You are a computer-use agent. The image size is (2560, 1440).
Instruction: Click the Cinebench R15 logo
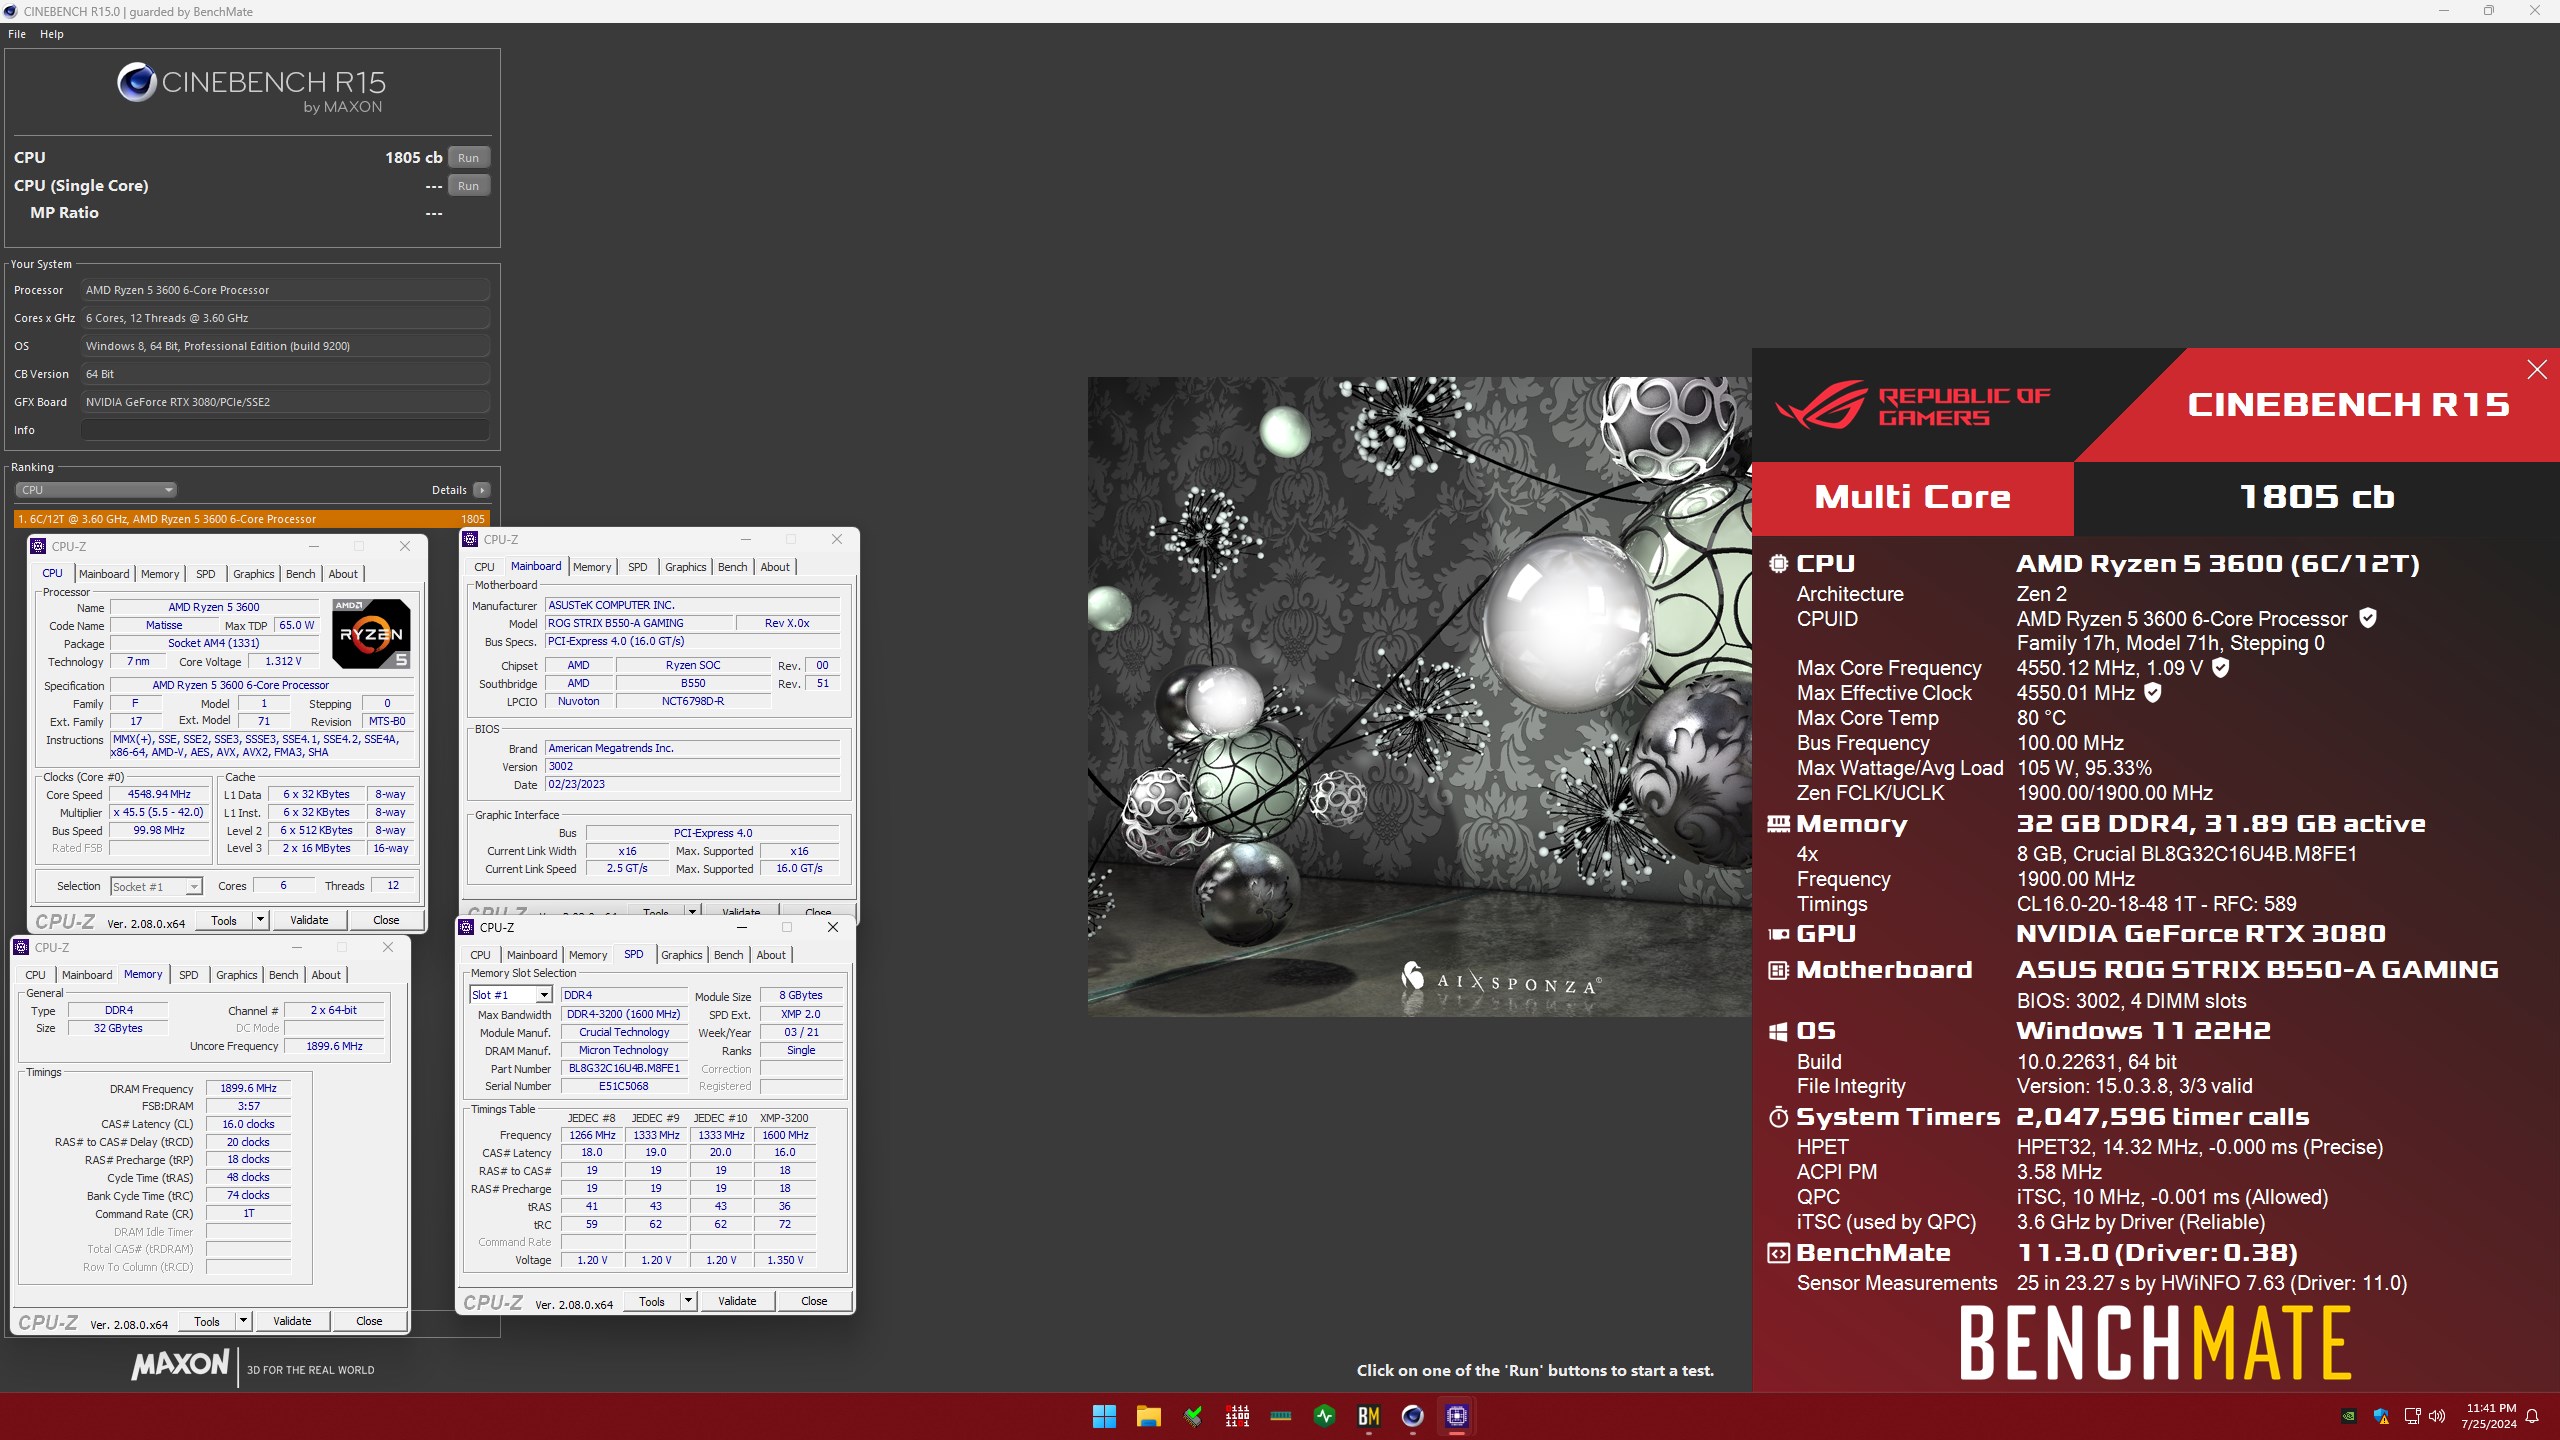click(x=251, y=88)
